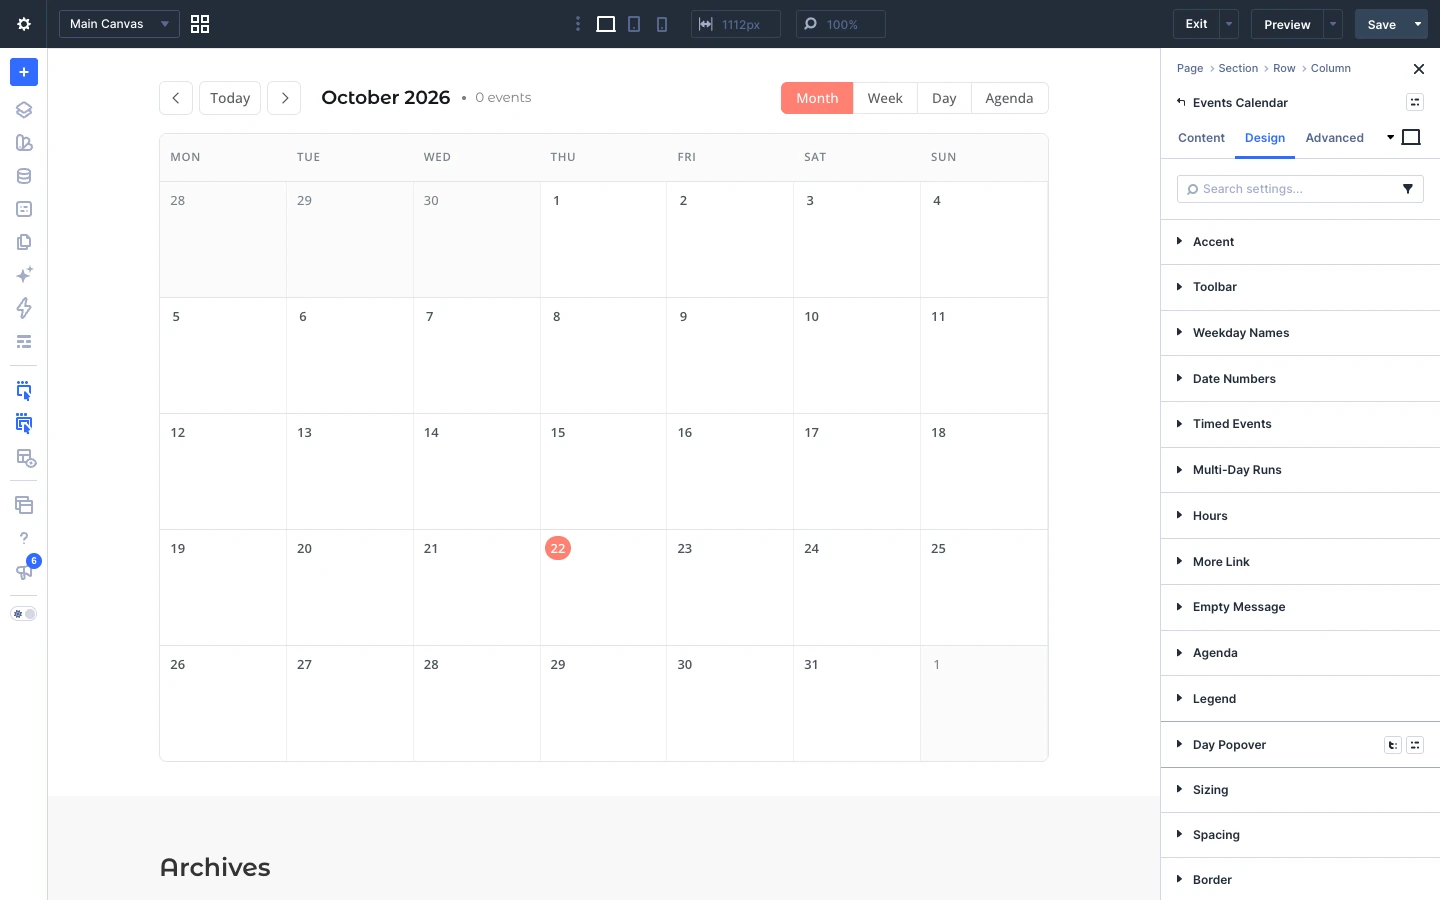Image resolution: width=1440 pixels, height=900 pixels.
Task: Switch to desktop viewport icon
Action: [x=606, y=24]
